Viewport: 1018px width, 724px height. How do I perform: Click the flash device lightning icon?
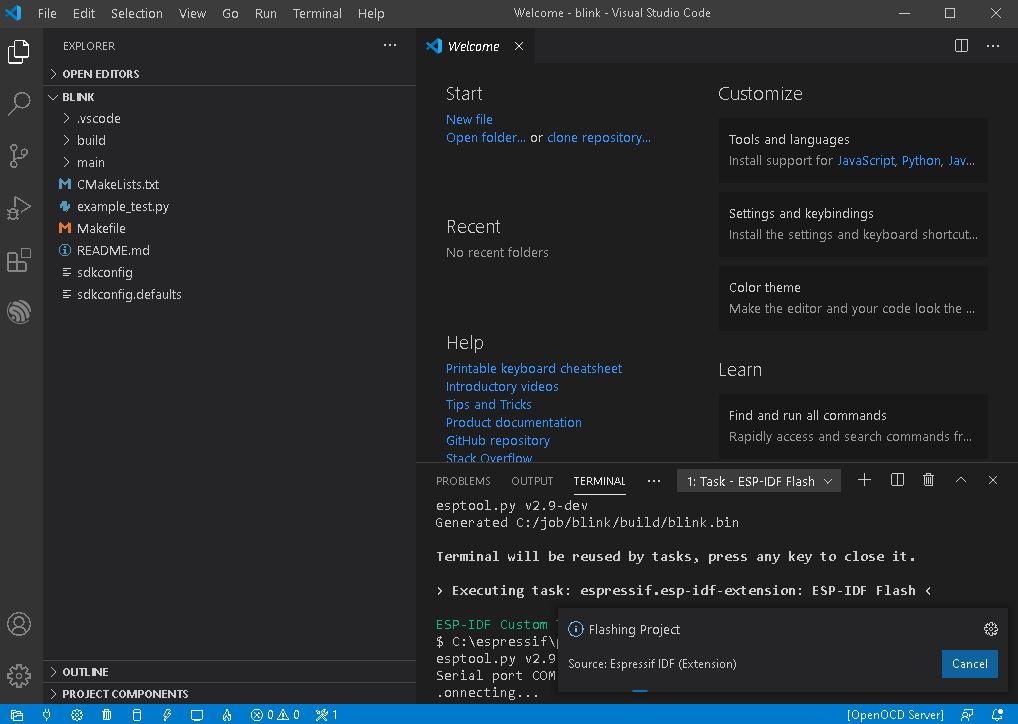[167, 715]
